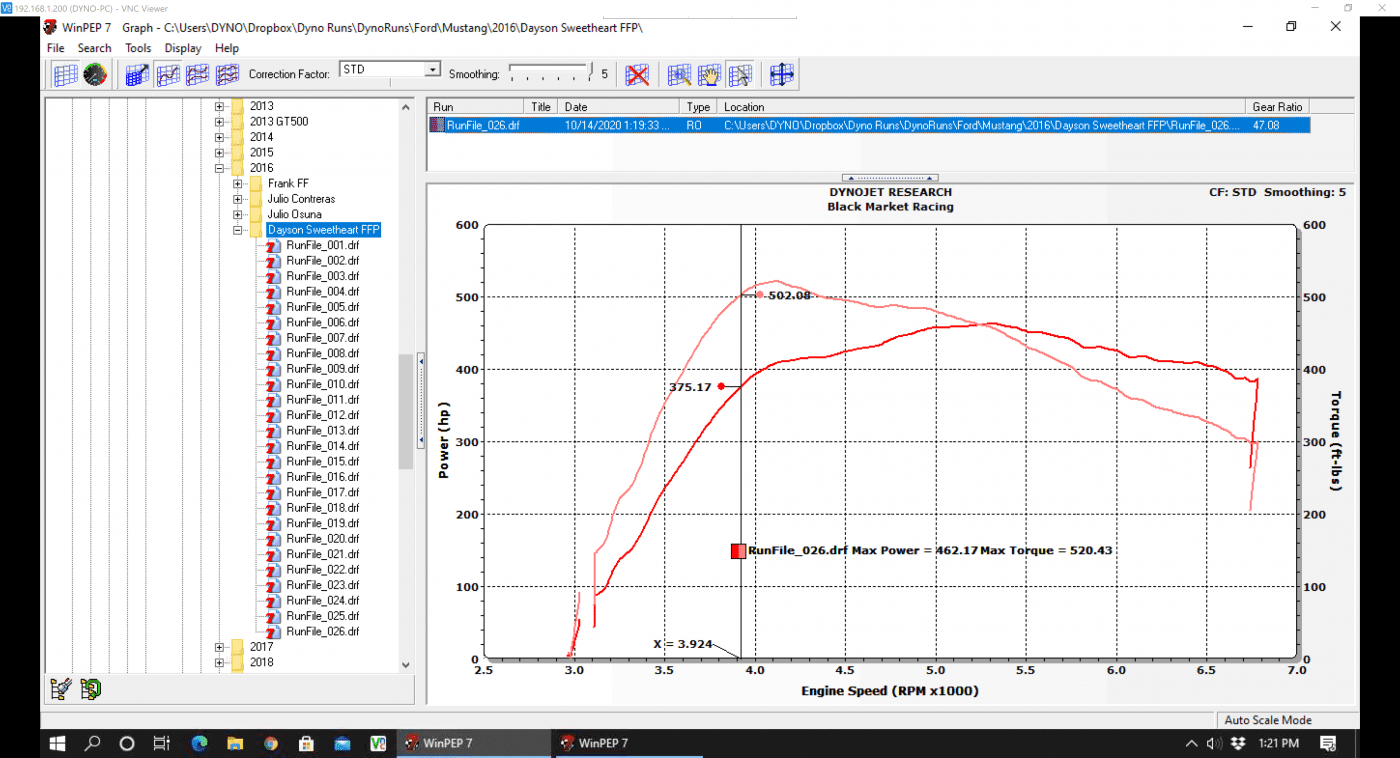Select the two-curve graph view icon
The width and height of the screenshot is (1400, 758).
pyautogui.click(x=198, y=74)
